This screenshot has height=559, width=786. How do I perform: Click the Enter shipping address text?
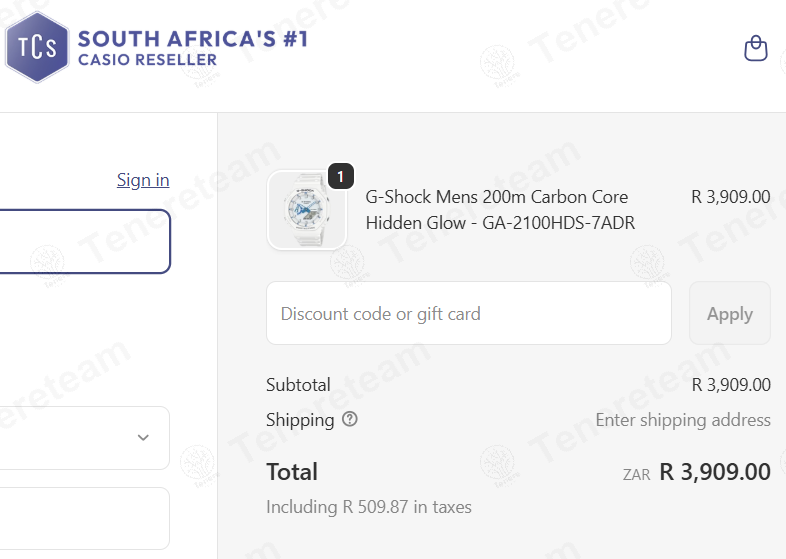683,420
